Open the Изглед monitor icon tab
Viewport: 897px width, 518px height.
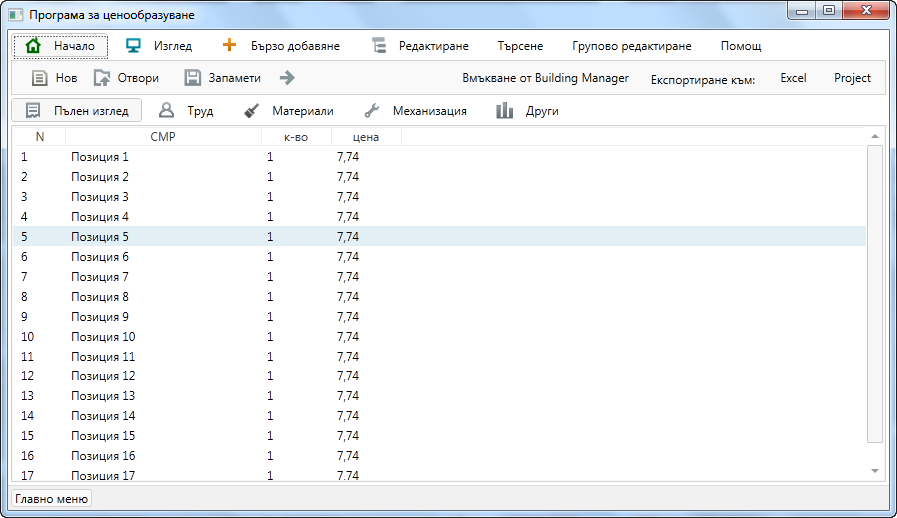pos(133,46)
